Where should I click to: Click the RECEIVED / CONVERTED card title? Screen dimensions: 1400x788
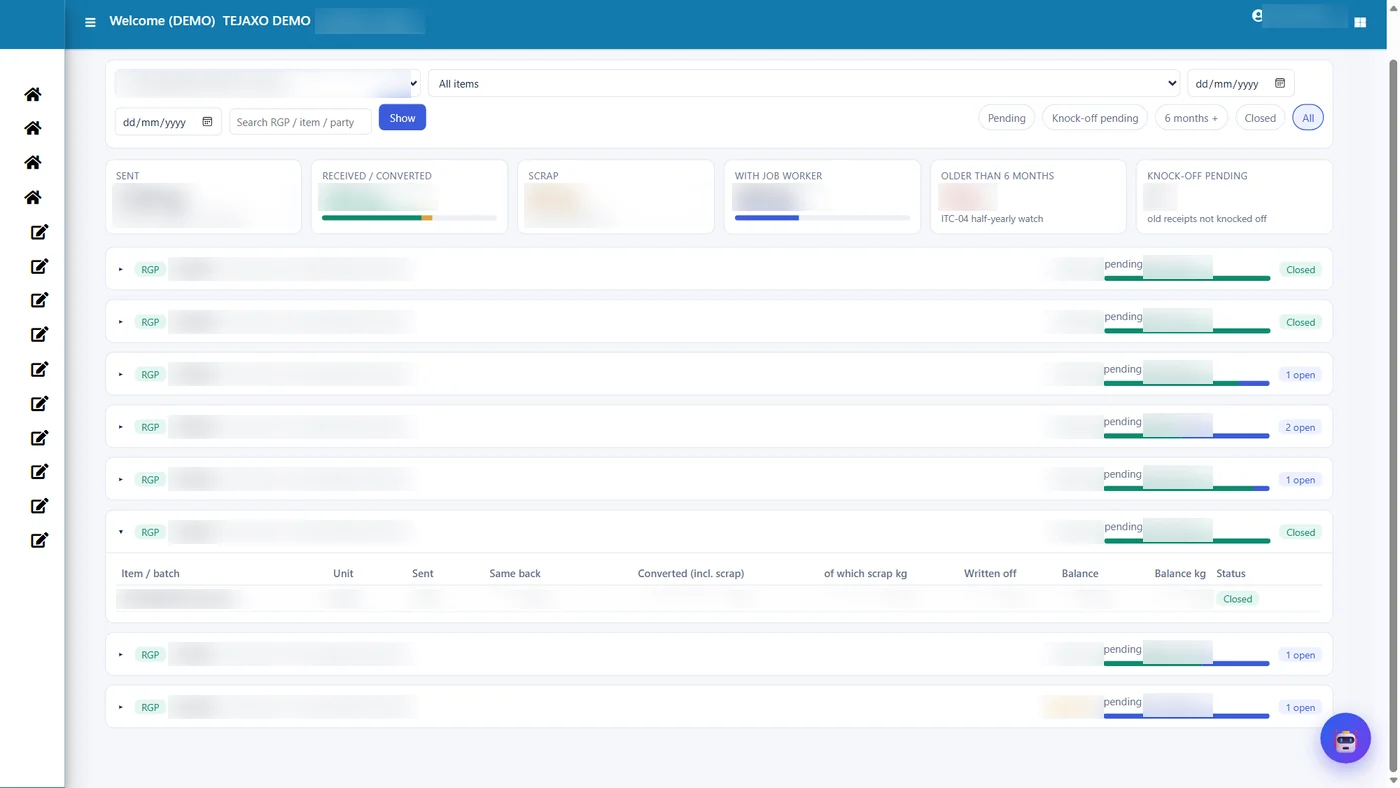[x=377, y=175]
